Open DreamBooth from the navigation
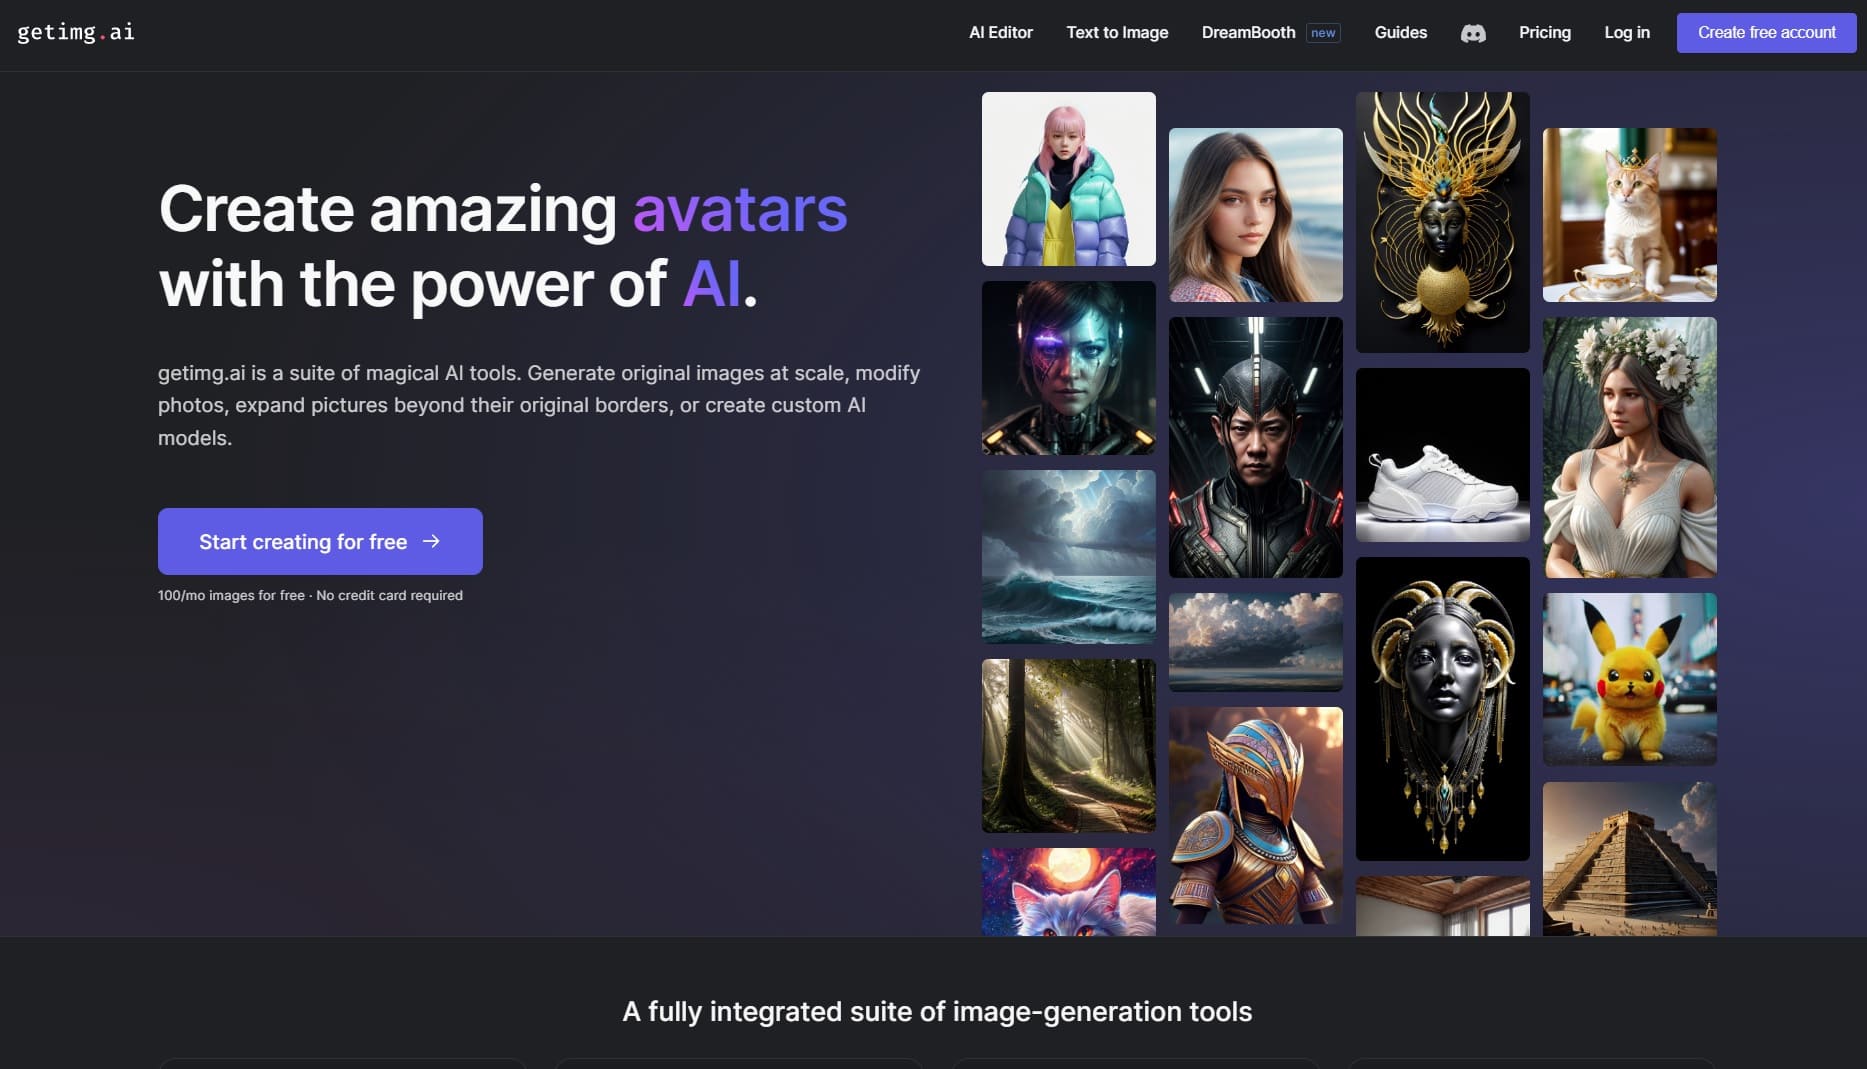 [x=1248, y=32]
